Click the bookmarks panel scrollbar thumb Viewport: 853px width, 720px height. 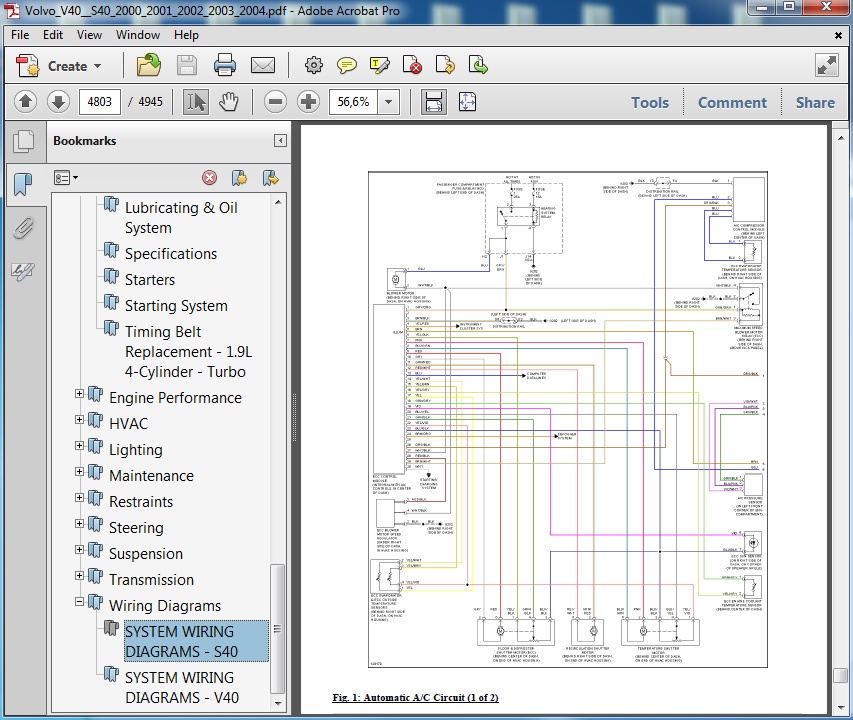pos(277,629)
